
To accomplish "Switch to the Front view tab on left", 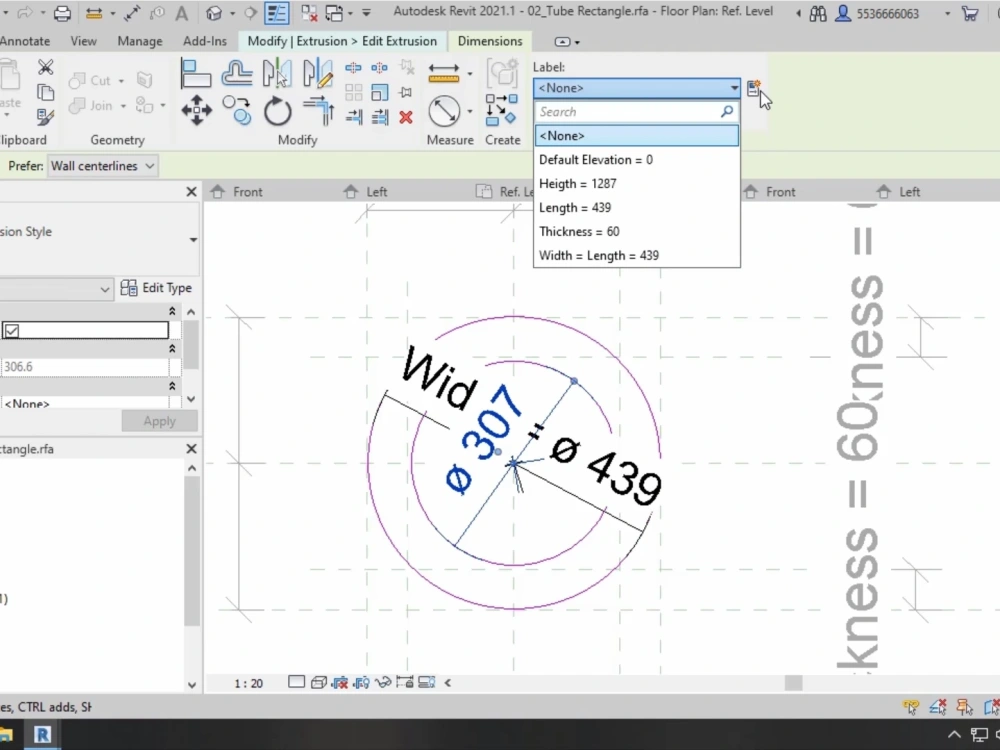I will 247,192.
